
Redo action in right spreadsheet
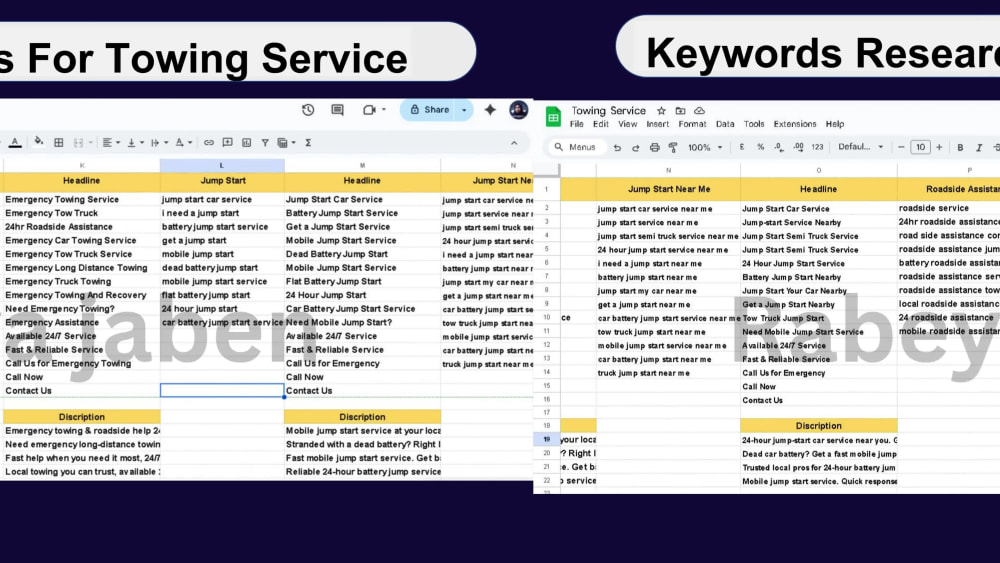[x=635, y=147]
